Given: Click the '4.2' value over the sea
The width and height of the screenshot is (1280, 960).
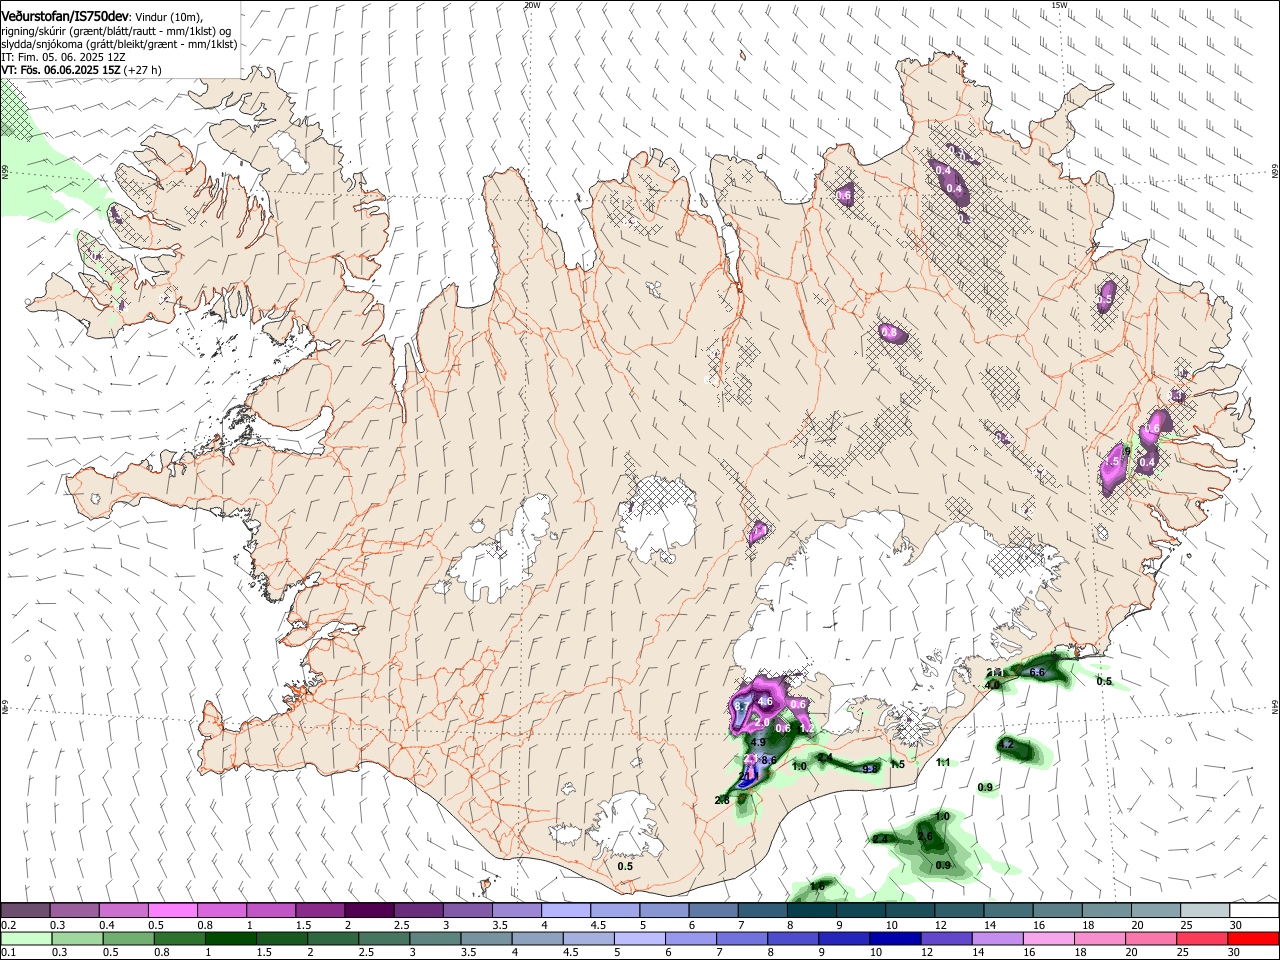Looking at the screenshot, I should [1006, 745].
